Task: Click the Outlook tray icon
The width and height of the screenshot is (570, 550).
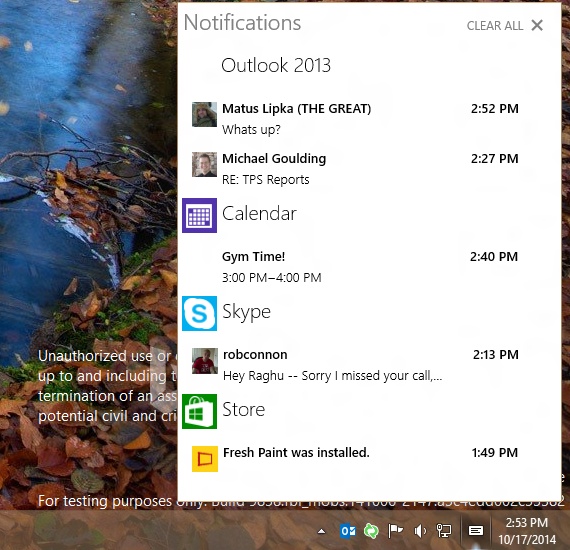Action: tap(348, 531)
